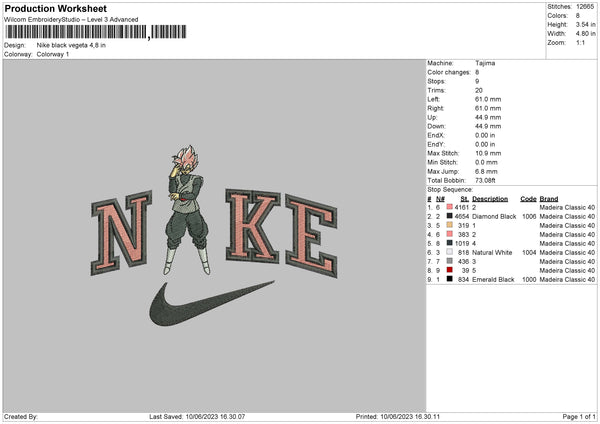Click the 'Page 1 of 1' text
The height and width of the screenshot is (424, 600).
click(579, 416)
